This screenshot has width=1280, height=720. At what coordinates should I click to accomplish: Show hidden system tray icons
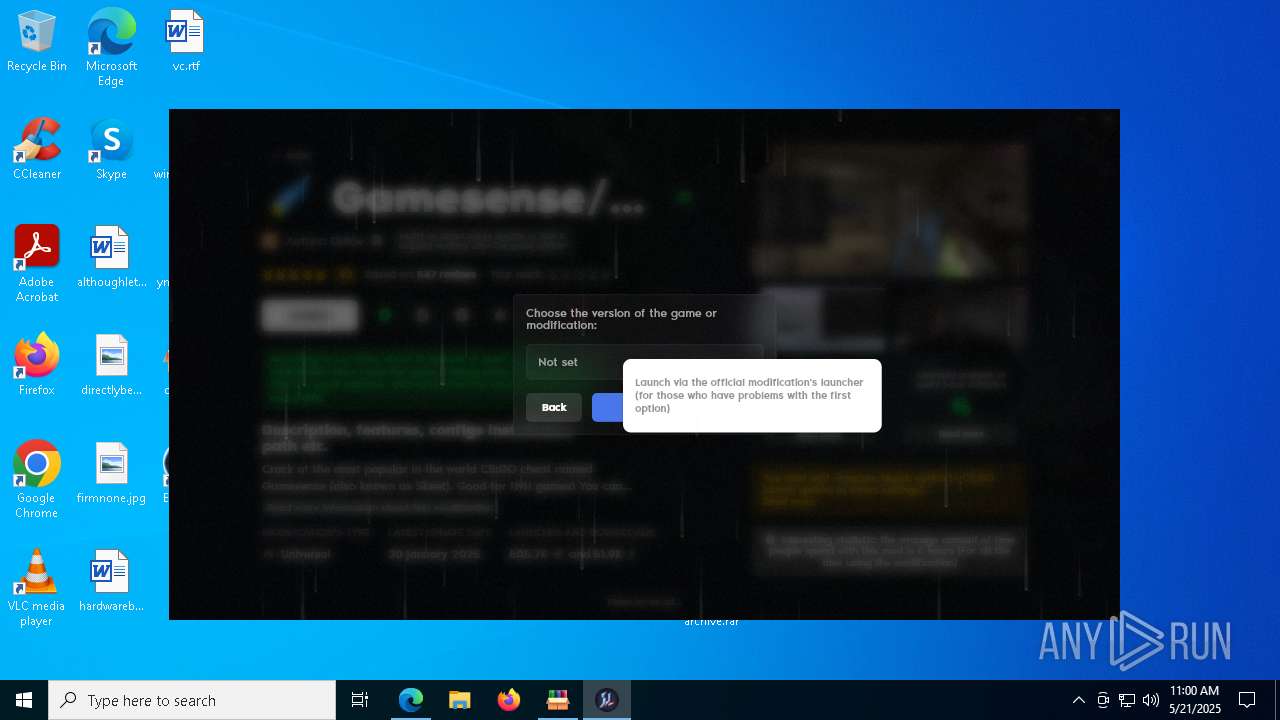[x=1078, y=700]
